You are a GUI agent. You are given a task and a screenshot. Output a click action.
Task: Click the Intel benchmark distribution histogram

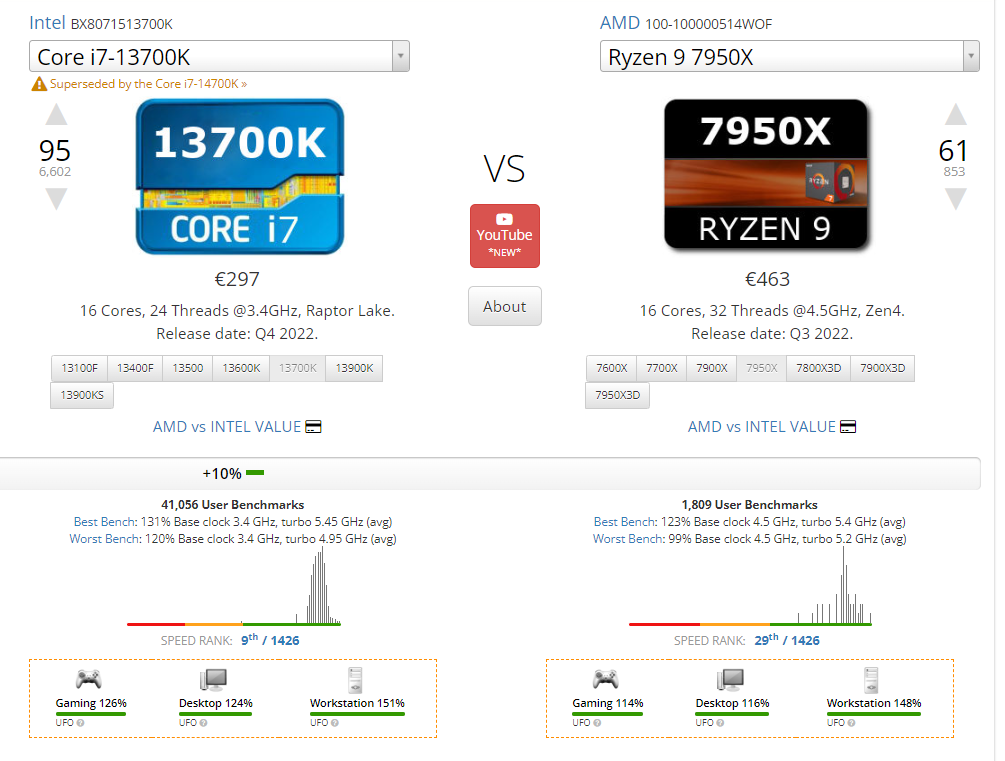(234, 586)
